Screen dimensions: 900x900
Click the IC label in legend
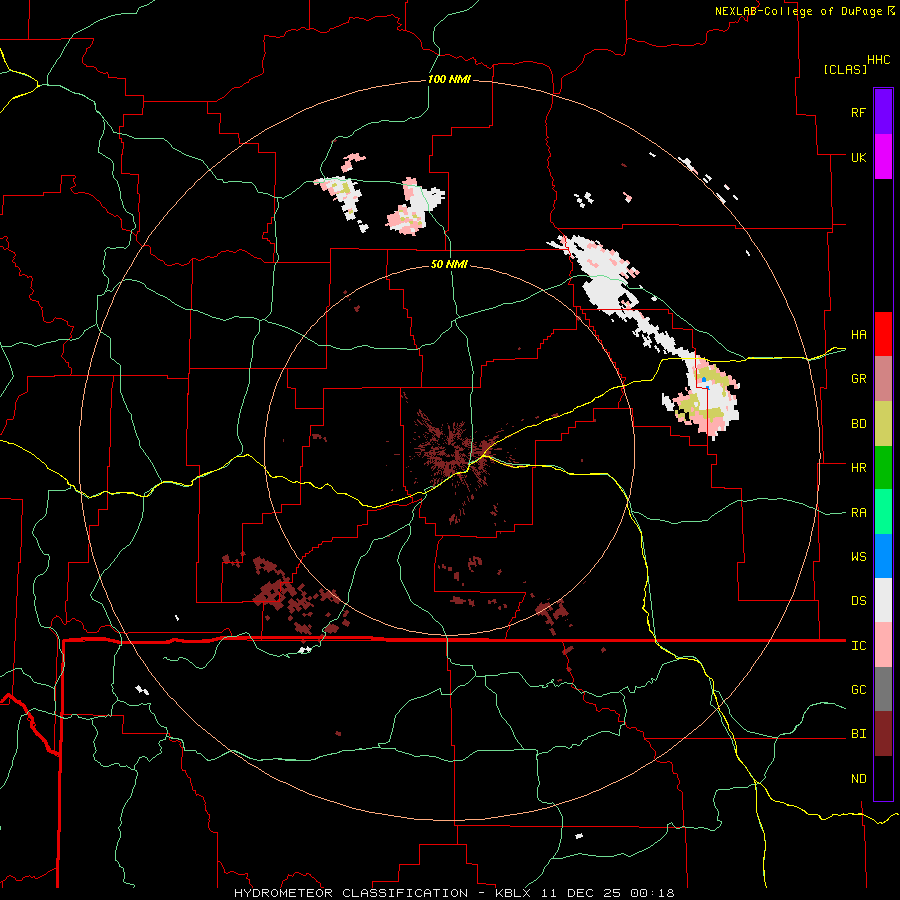(x=858, y=646)
